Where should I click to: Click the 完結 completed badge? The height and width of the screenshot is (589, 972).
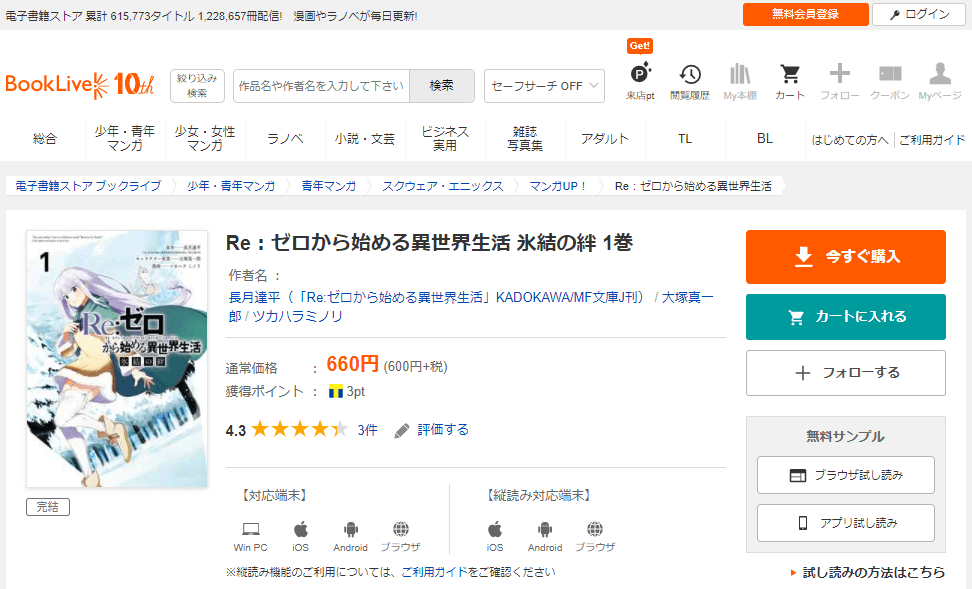(x=48, y=507)
